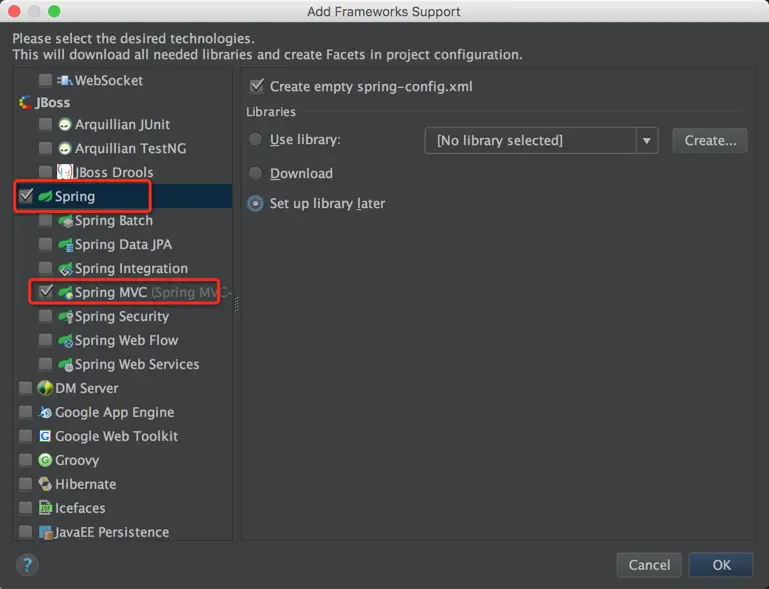Image resolution: width=769 pixels, height=589 pixels.
Task: Check the Icefaces checkbox
Action: tap(26, 508)
